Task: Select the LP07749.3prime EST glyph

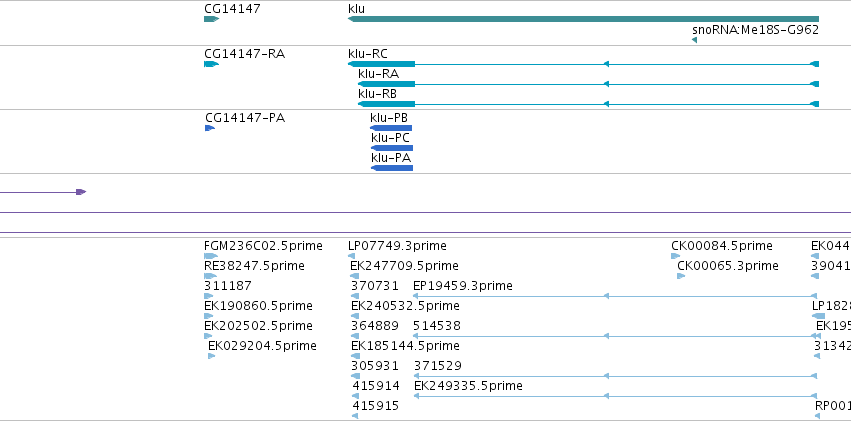Action: [353, 256]
